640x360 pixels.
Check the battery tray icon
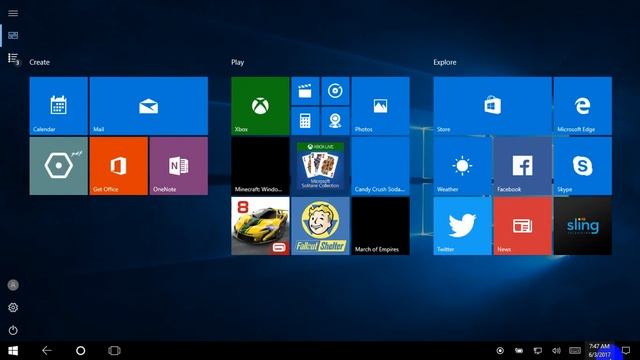tap(519, 351)
